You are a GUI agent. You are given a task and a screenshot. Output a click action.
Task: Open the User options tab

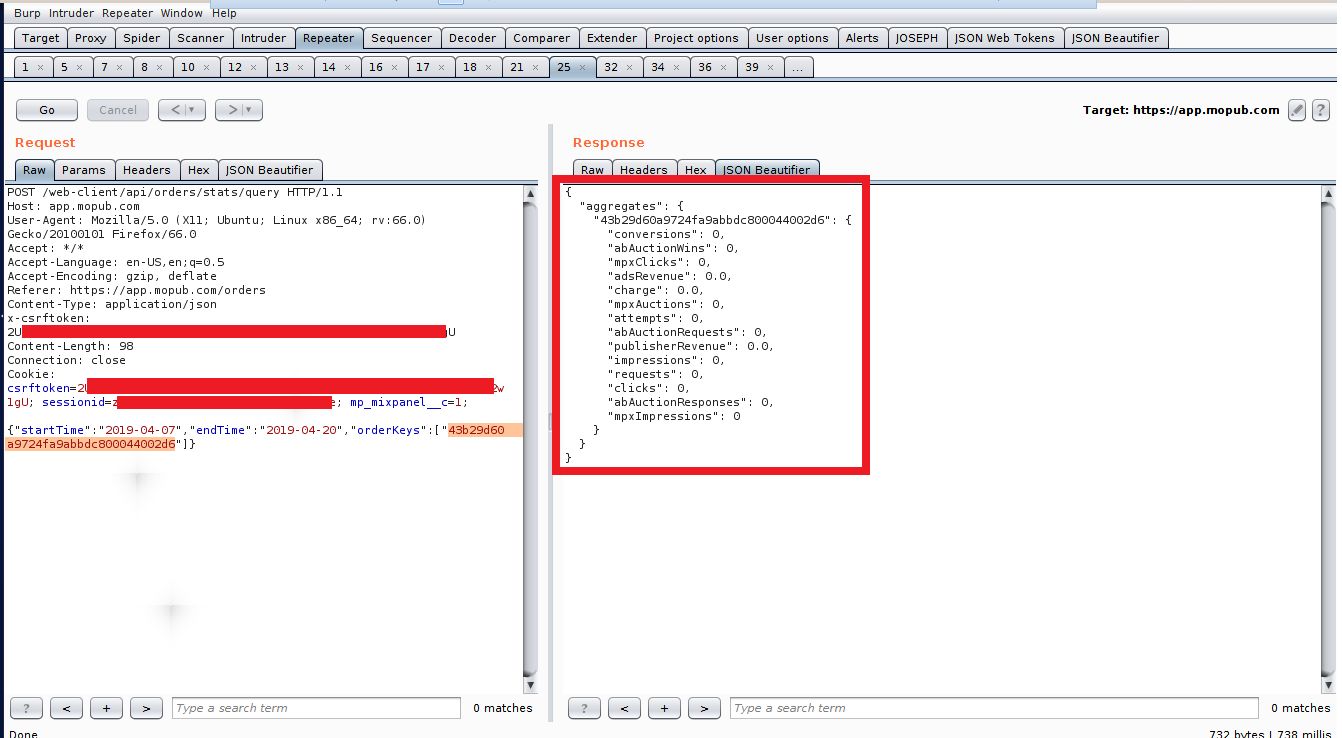793,38
